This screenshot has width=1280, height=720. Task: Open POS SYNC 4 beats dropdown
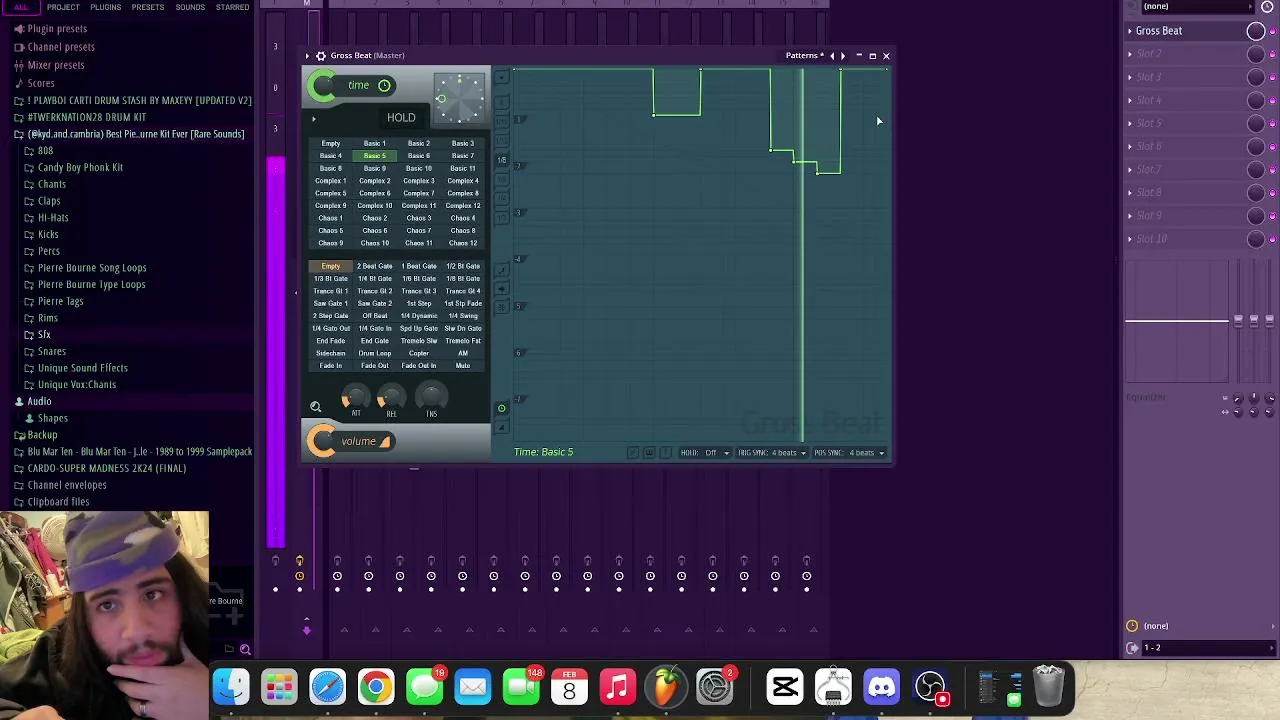849,453
